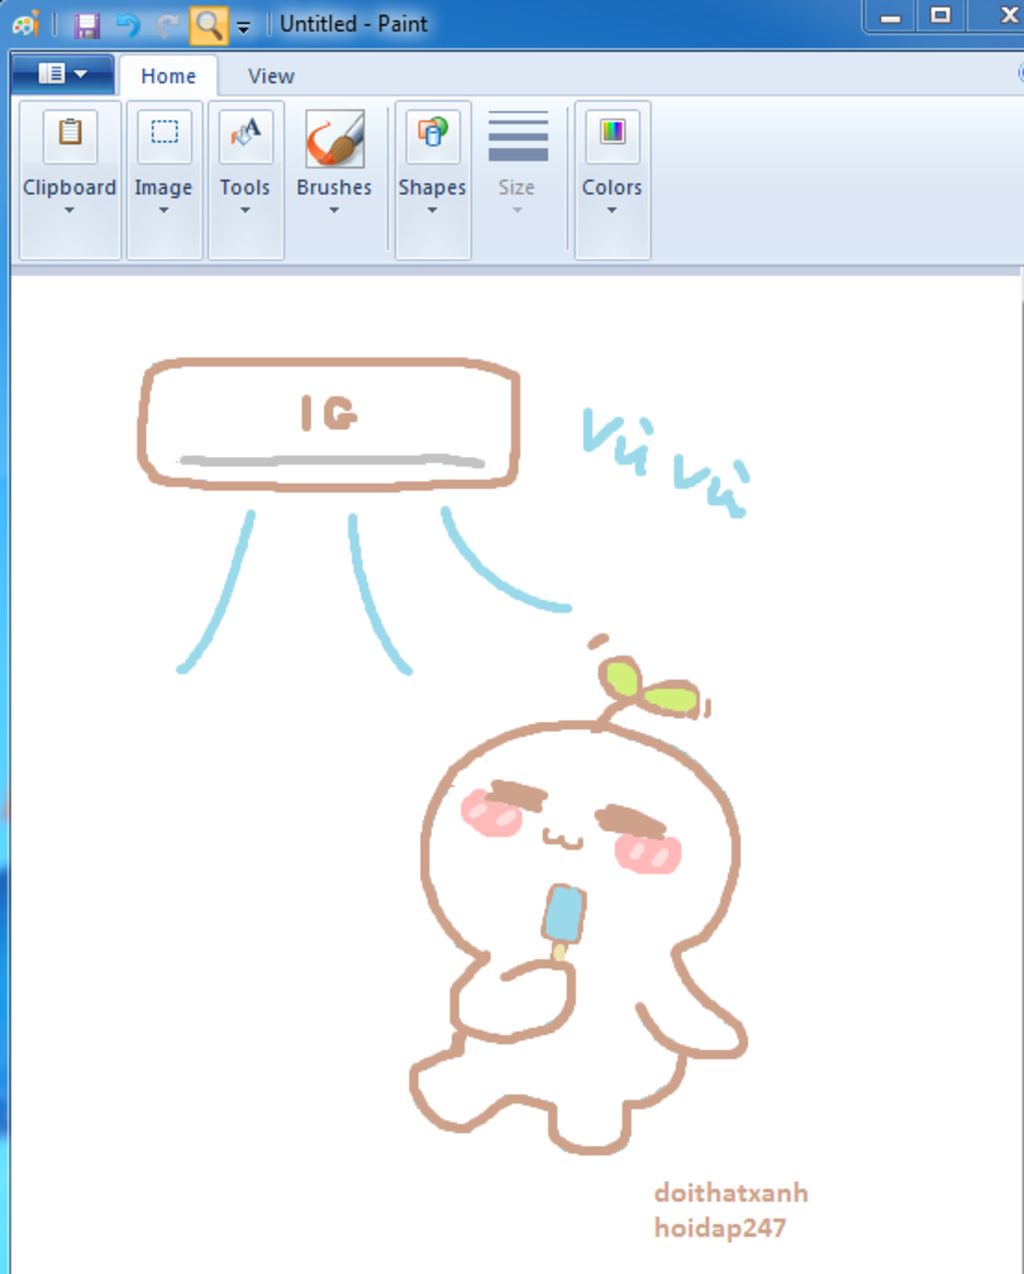Open the Image selection icon
Image resolution: width=1024 pixels, height=1274 pixels.
[x=163, y=135]
